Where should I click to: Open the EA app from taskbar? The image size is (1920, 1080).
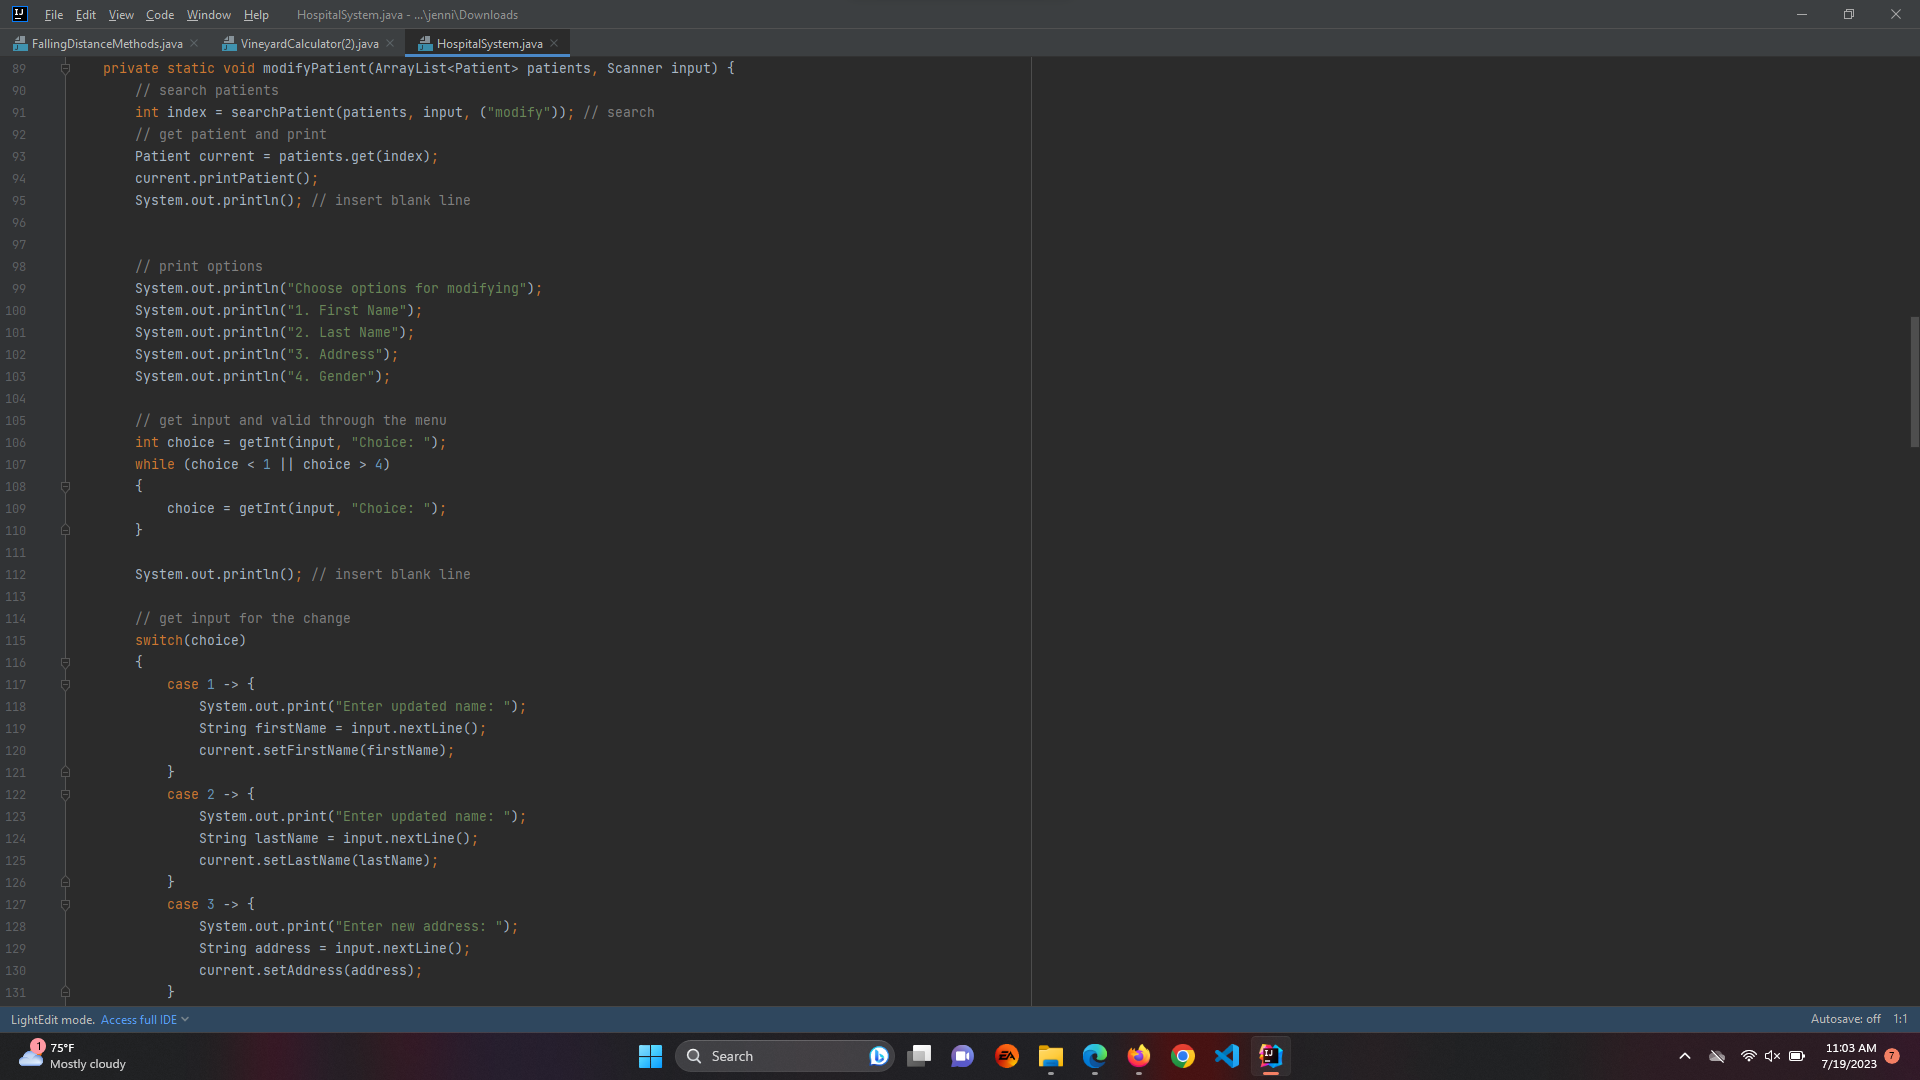tap(1007, 1056)
